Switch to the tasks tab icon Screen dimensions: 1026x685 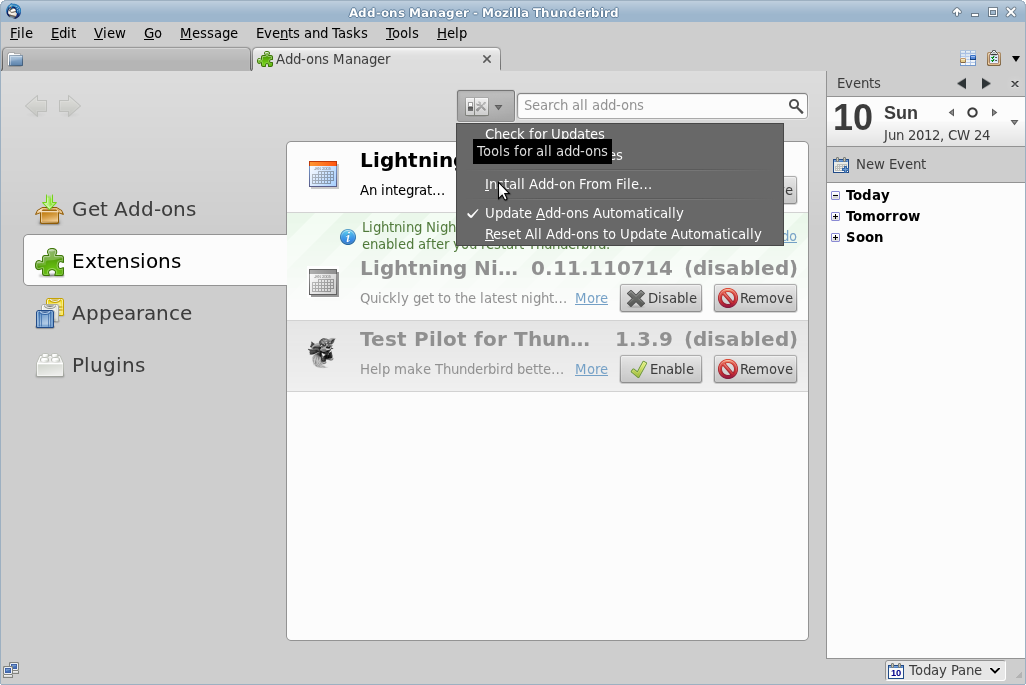(x=994, y=58)
